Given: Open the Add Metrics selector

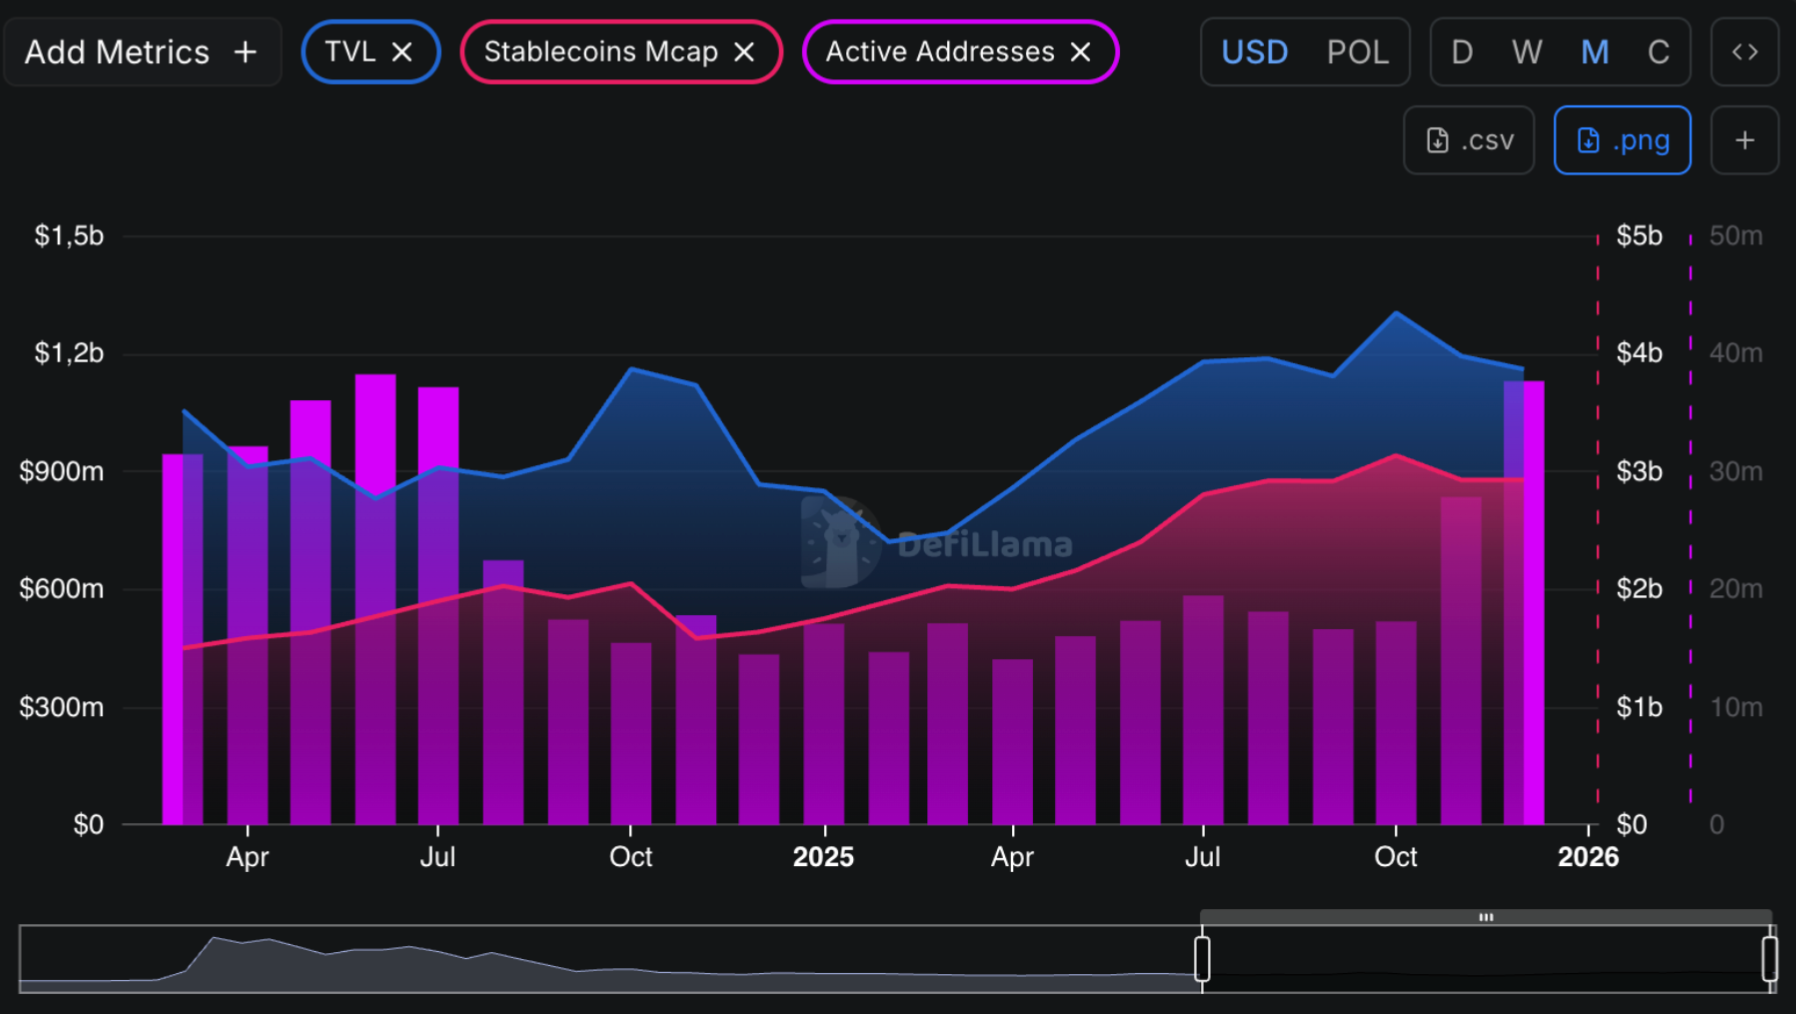Looking at the screenshot, I should point(143,51).
